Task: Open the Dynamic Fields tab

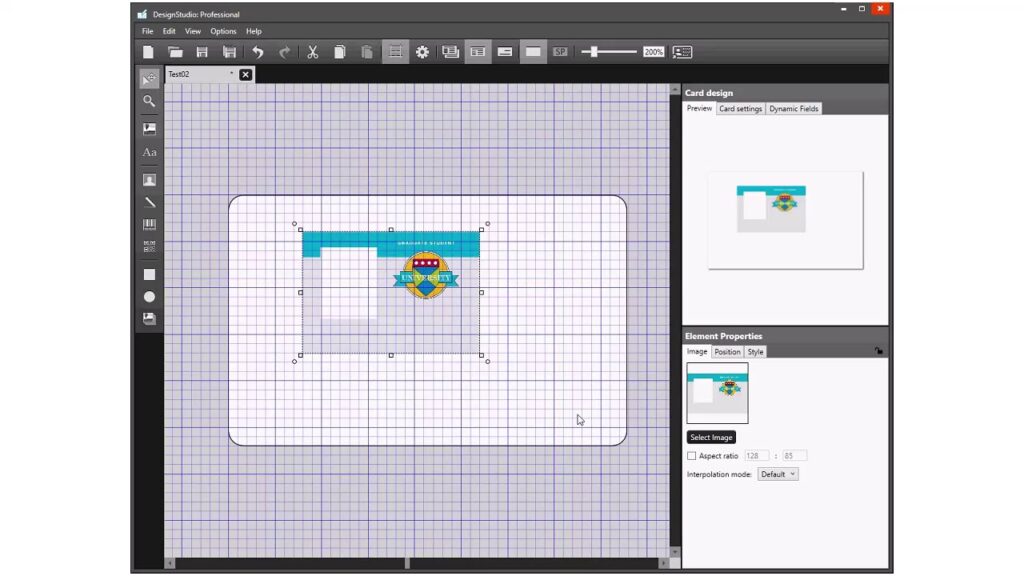Action: pyautogui.click(x=793, y=109)
